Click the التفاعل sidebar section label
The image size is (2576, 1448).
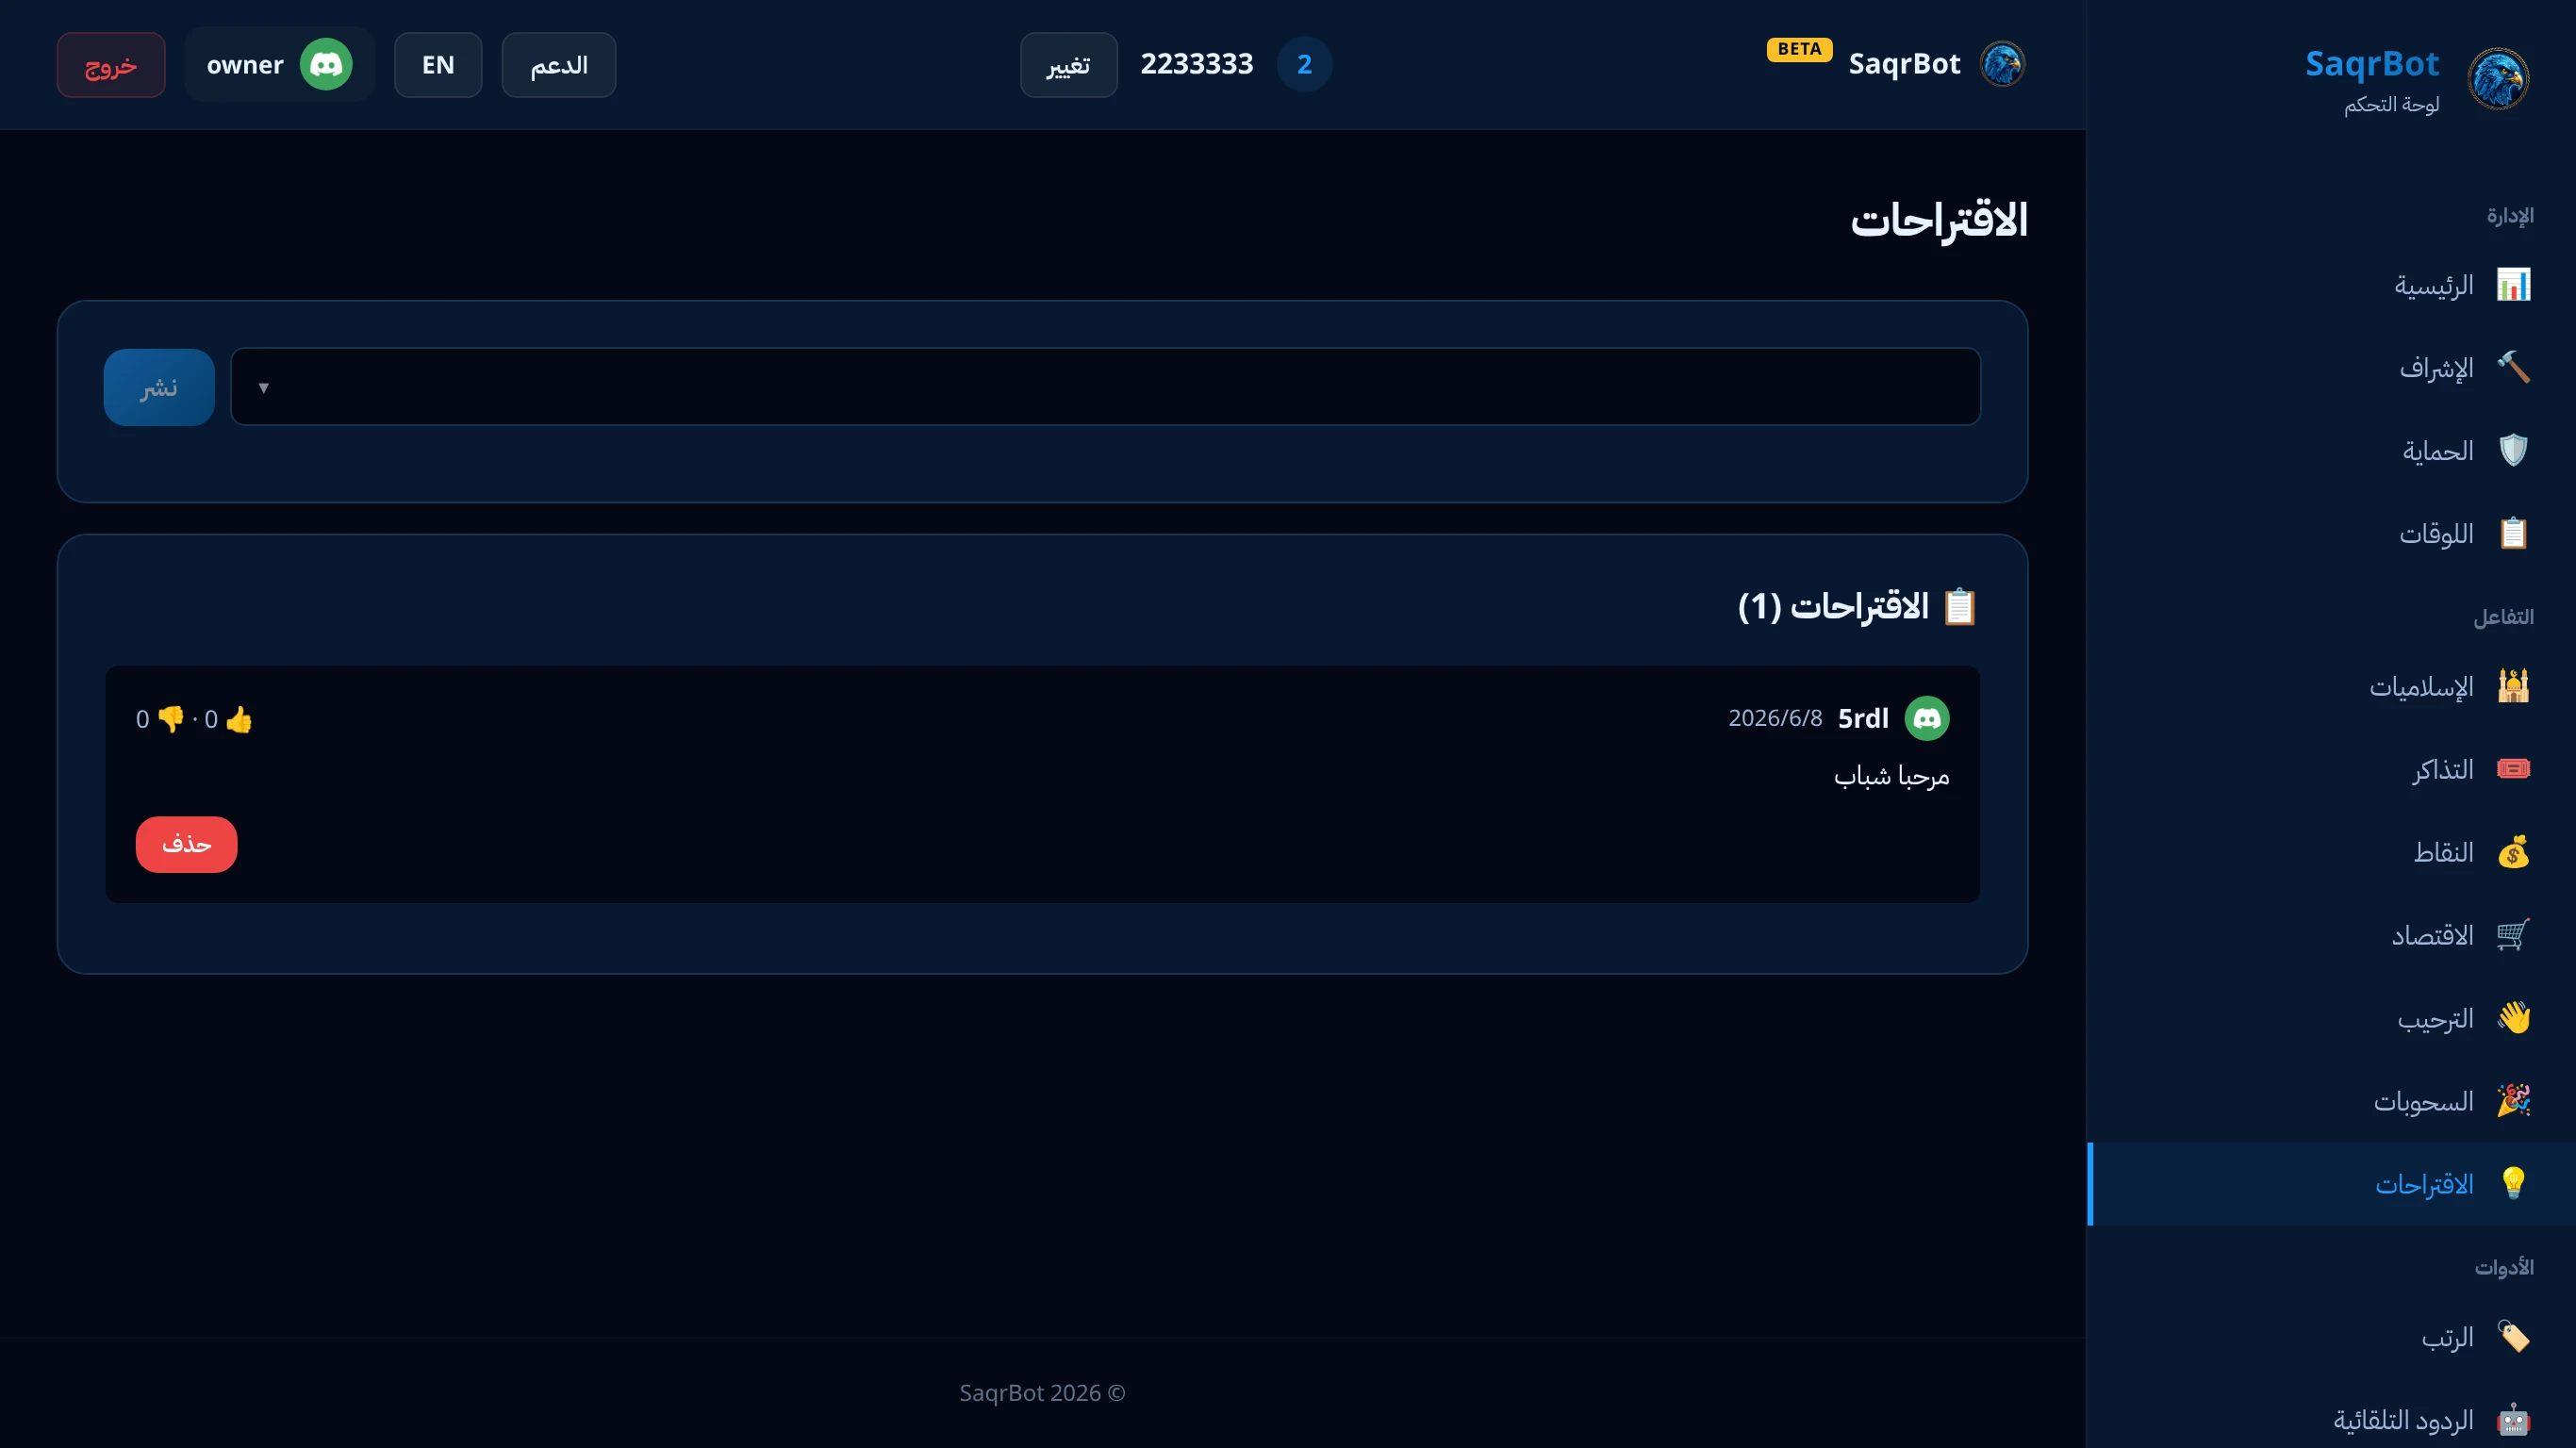point(2504,617)
